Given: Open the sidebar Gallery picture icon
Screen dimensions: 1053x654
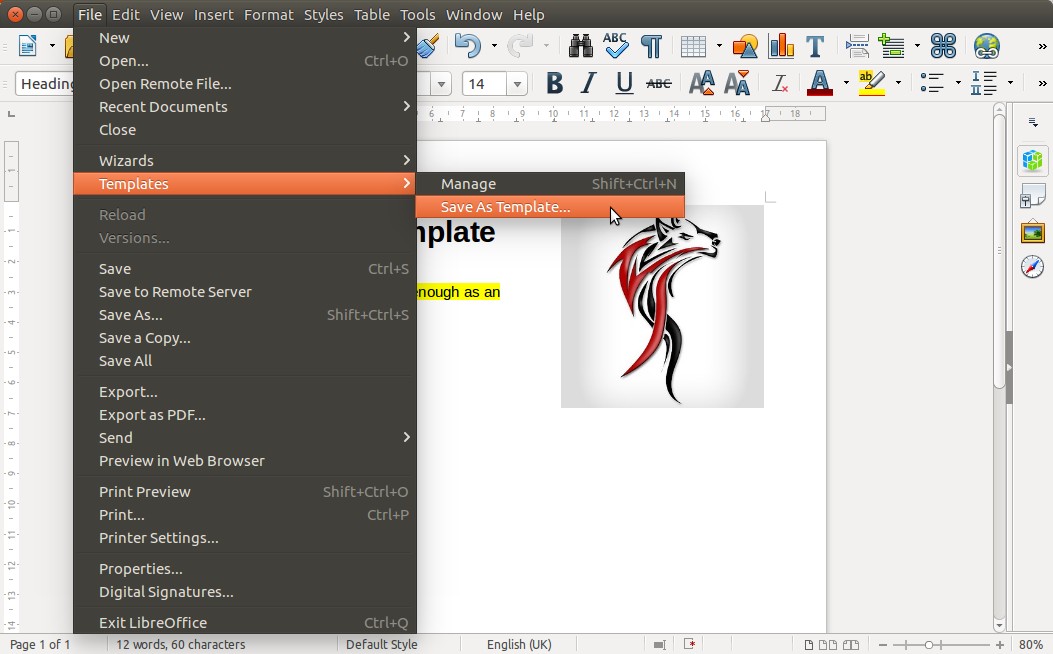Looking at the screenshot, I should click(1032, 232).
